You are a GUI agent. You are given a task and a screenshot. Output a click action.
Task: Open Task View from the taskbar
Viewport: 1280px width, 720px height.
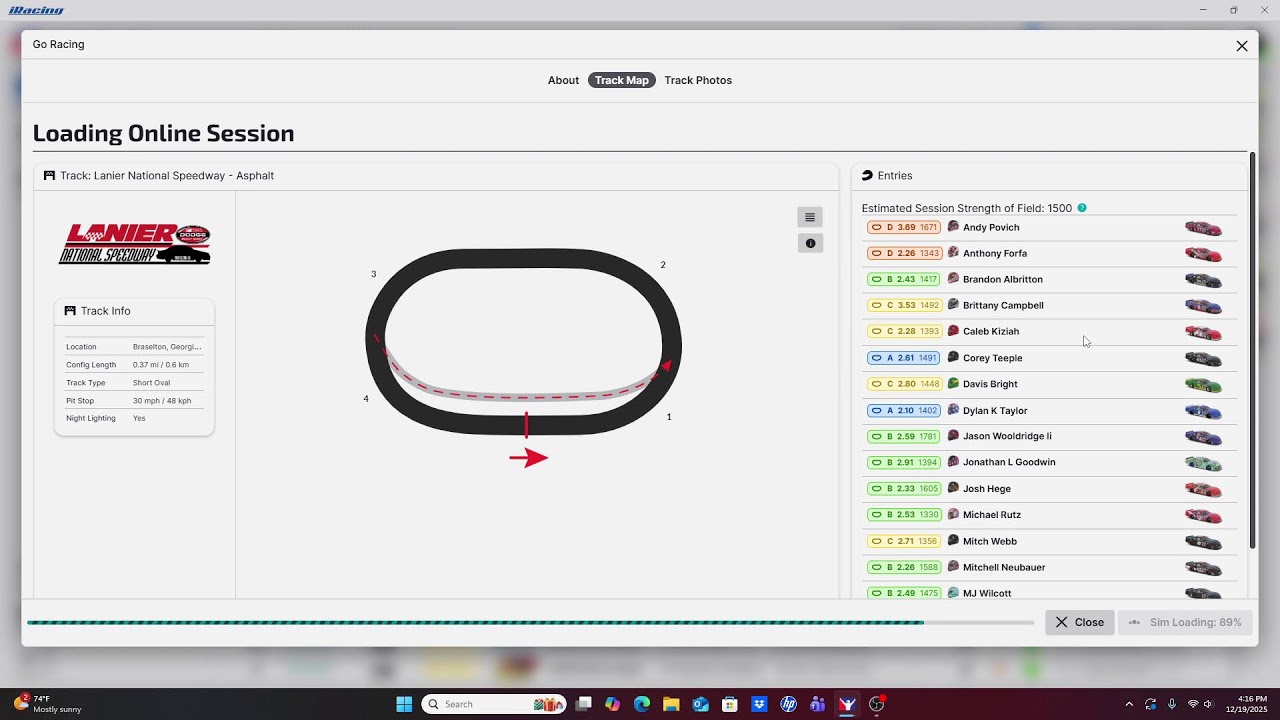pyautogui.click(x=584, y=704)
